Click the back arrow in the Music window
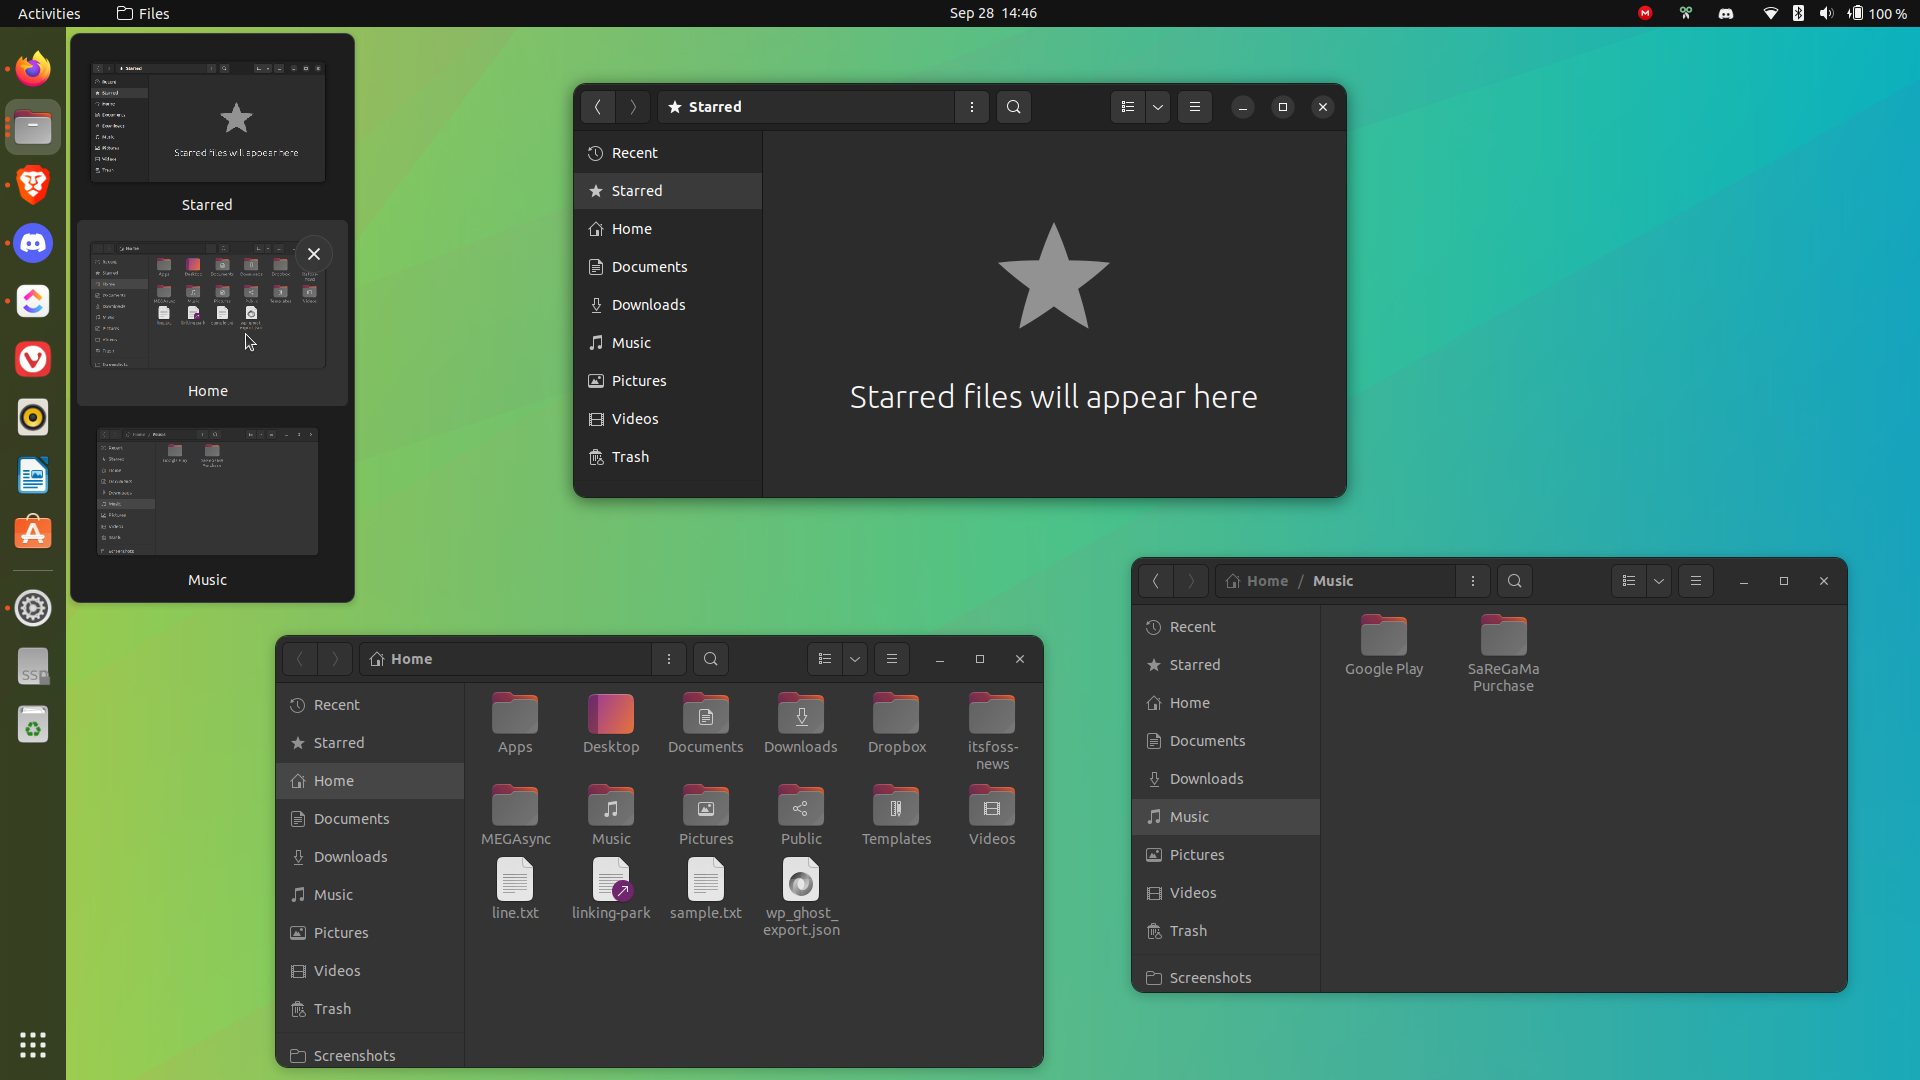This screenshot has height=1080, width=1920. click(x=1156, y=581)
